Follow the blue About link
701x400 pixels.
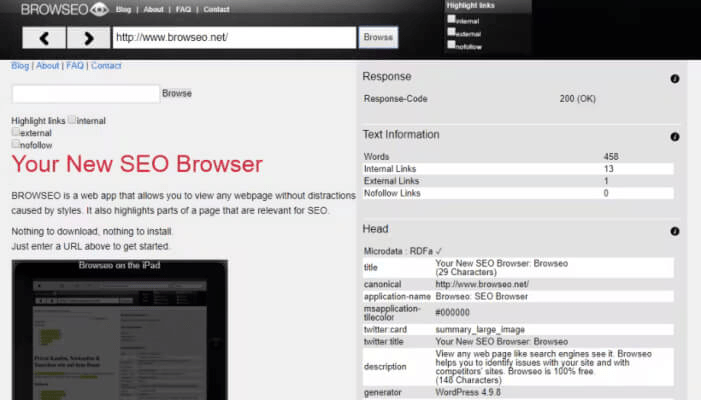tap(47, 66)
